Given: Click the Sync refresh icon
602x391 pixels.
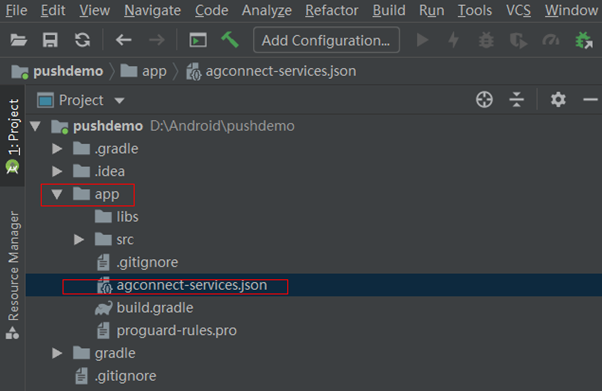Looking at the screenshot, I should [82, 40].
